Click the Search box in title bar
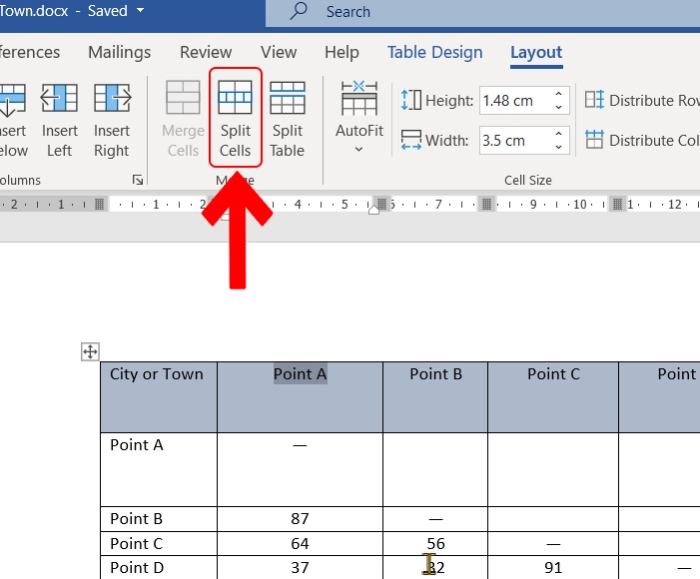The width and height of the screenshot is (700, 579). pos(483,12)
